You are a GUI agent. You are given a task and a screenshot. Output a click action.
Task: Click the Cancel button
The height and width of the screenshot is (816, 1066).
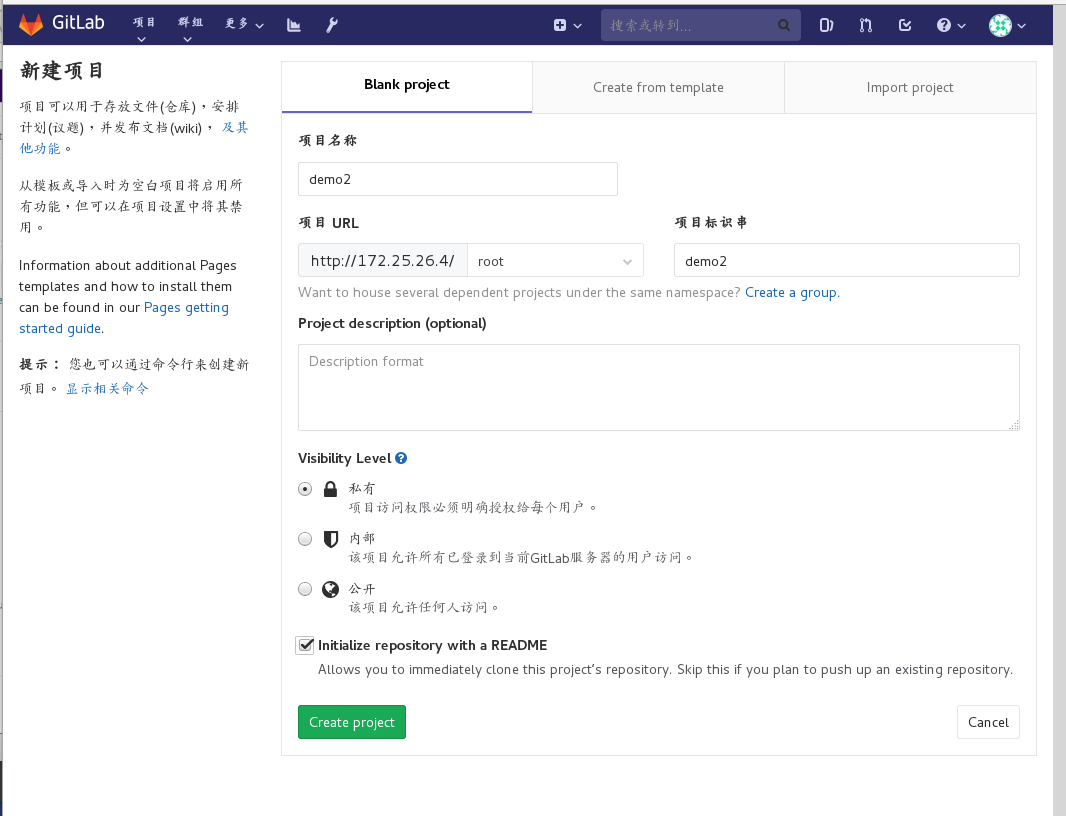click(x=988, y=722)
